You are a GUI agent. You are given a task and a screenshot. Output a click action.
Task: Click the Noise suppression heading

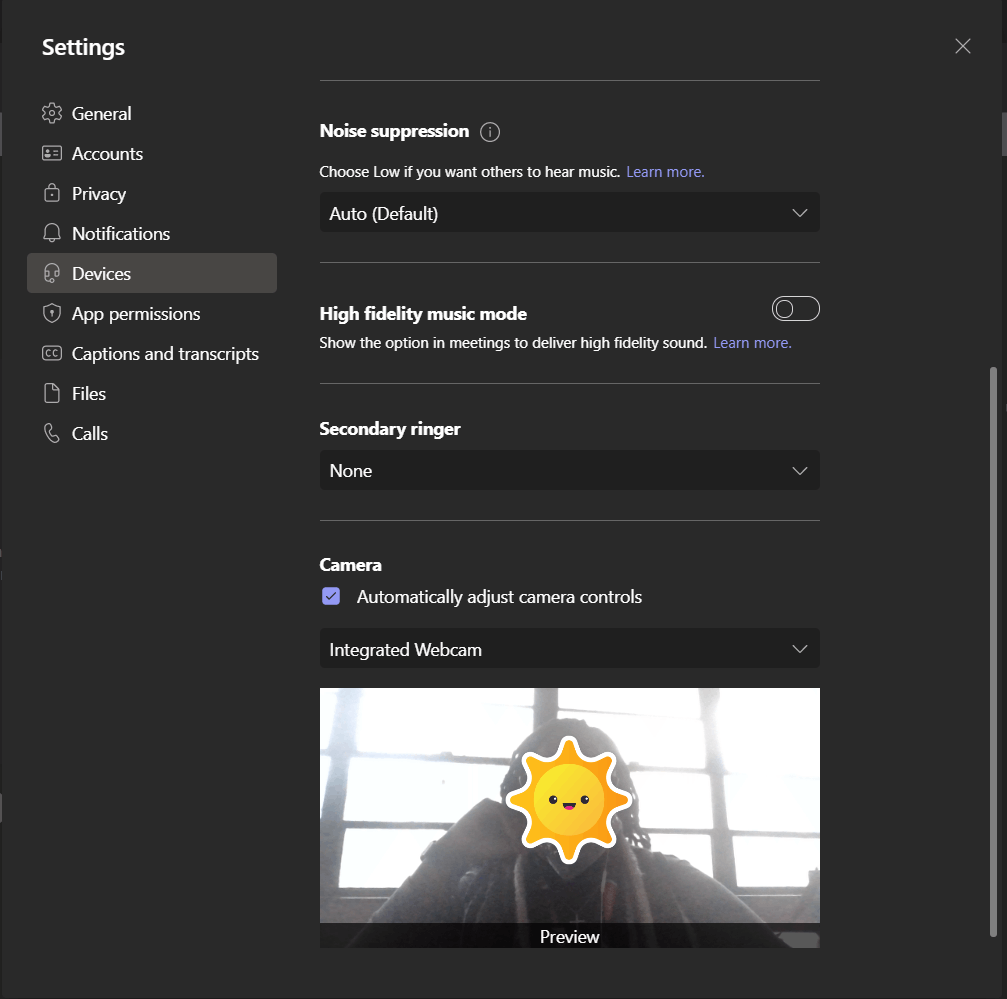coord(394,131)
